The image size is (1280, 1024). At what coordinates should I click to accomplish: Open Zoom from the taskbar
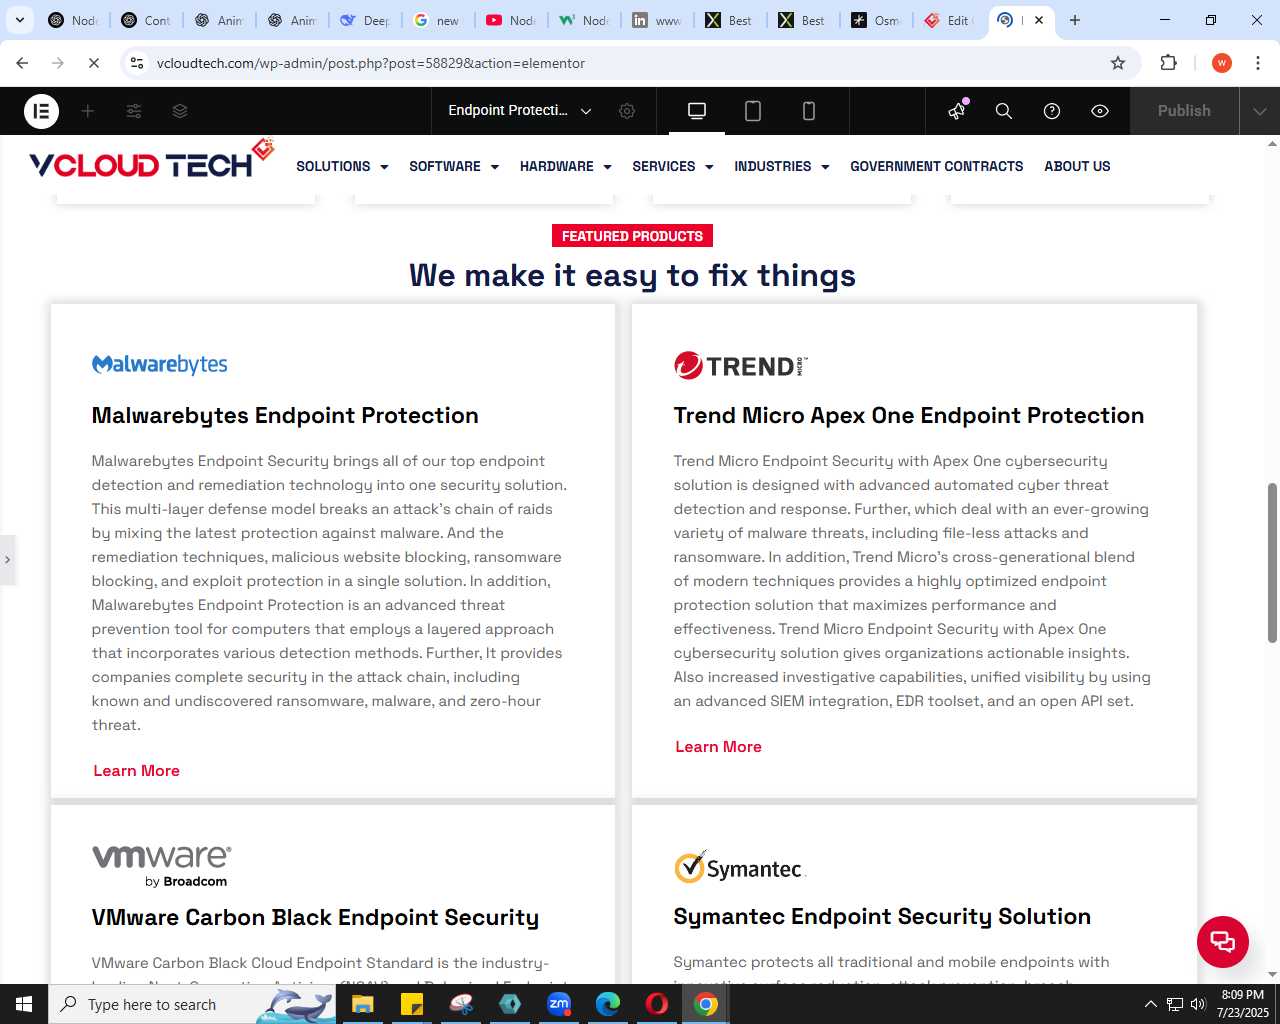(x=559, y=1004)
